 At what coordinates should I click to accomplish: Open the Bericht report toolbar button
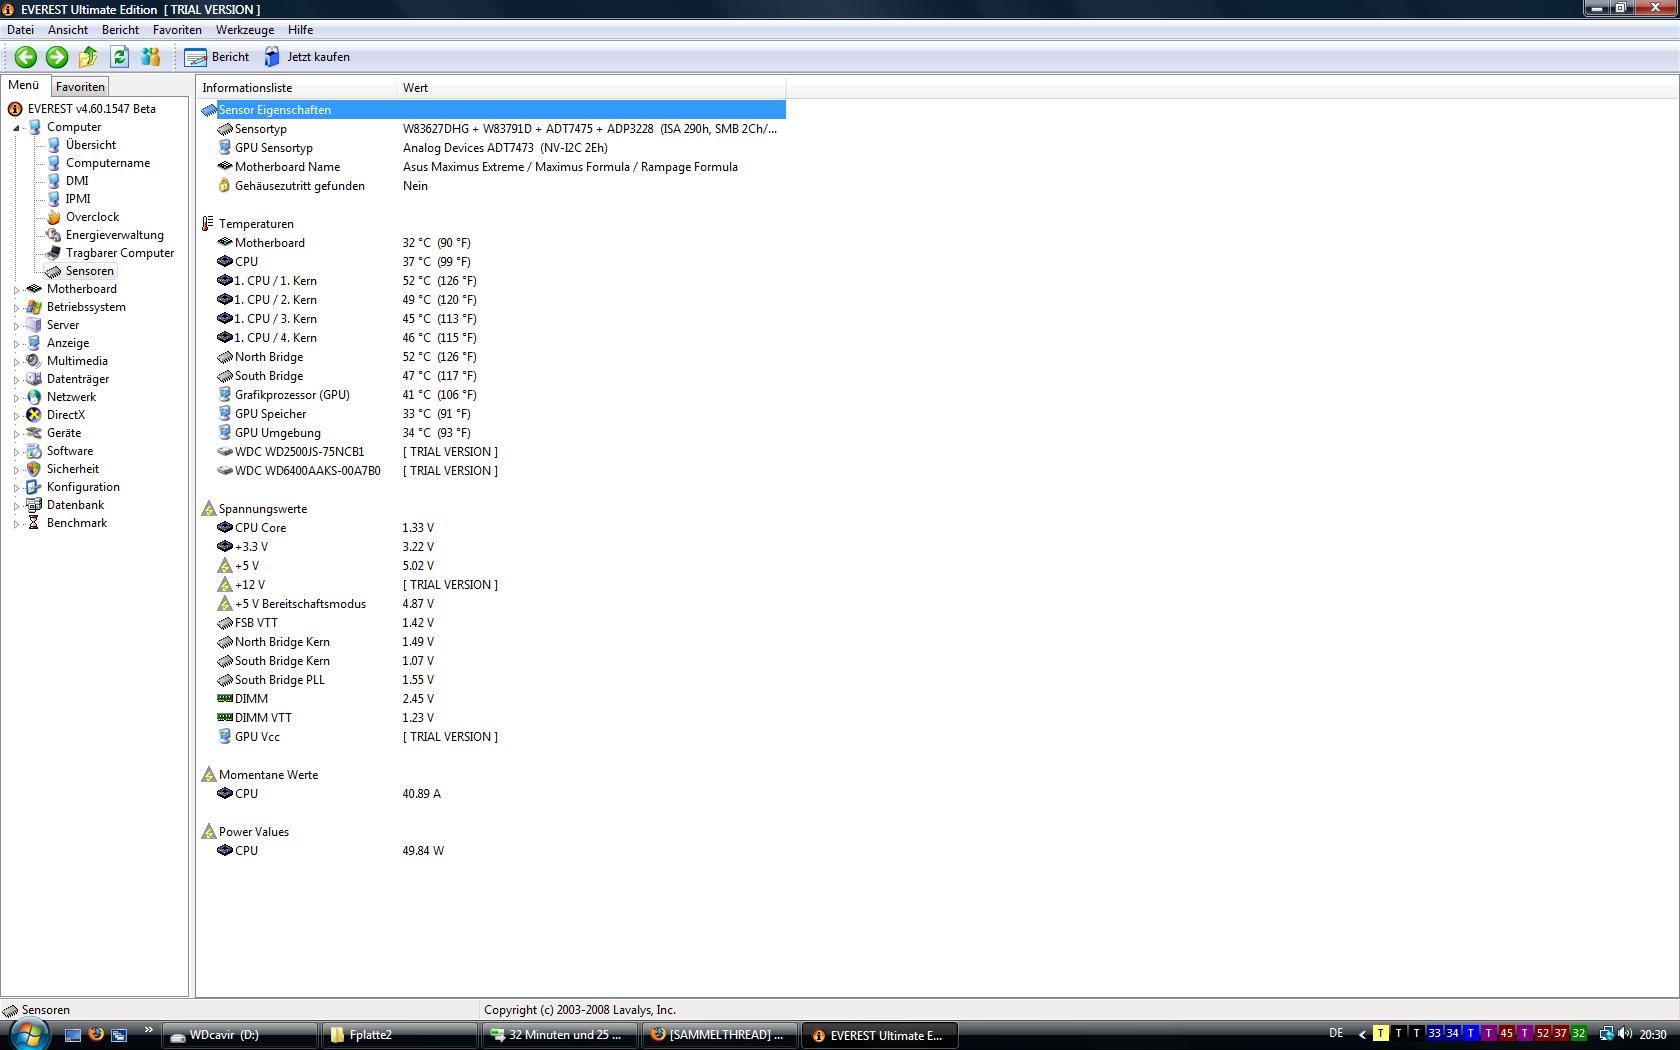217,57
